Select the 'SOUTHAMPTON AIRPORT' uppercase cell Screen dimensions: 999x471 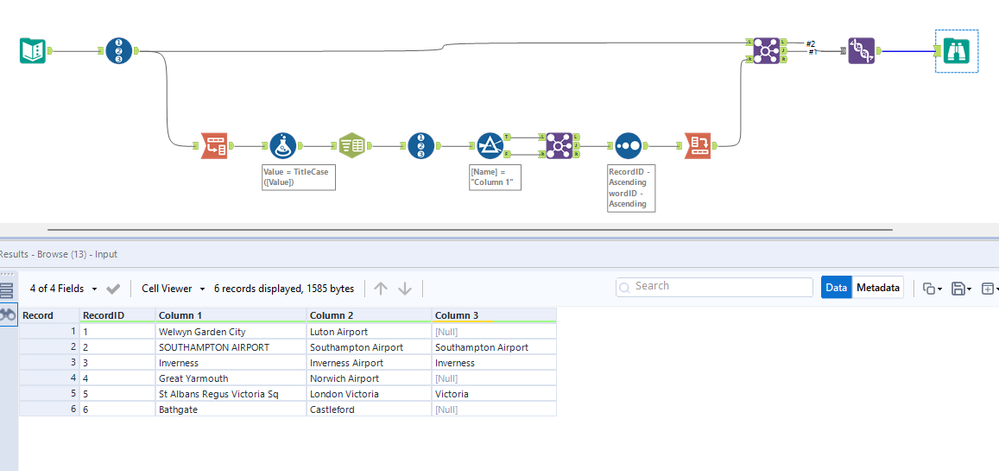coord(231,347)
